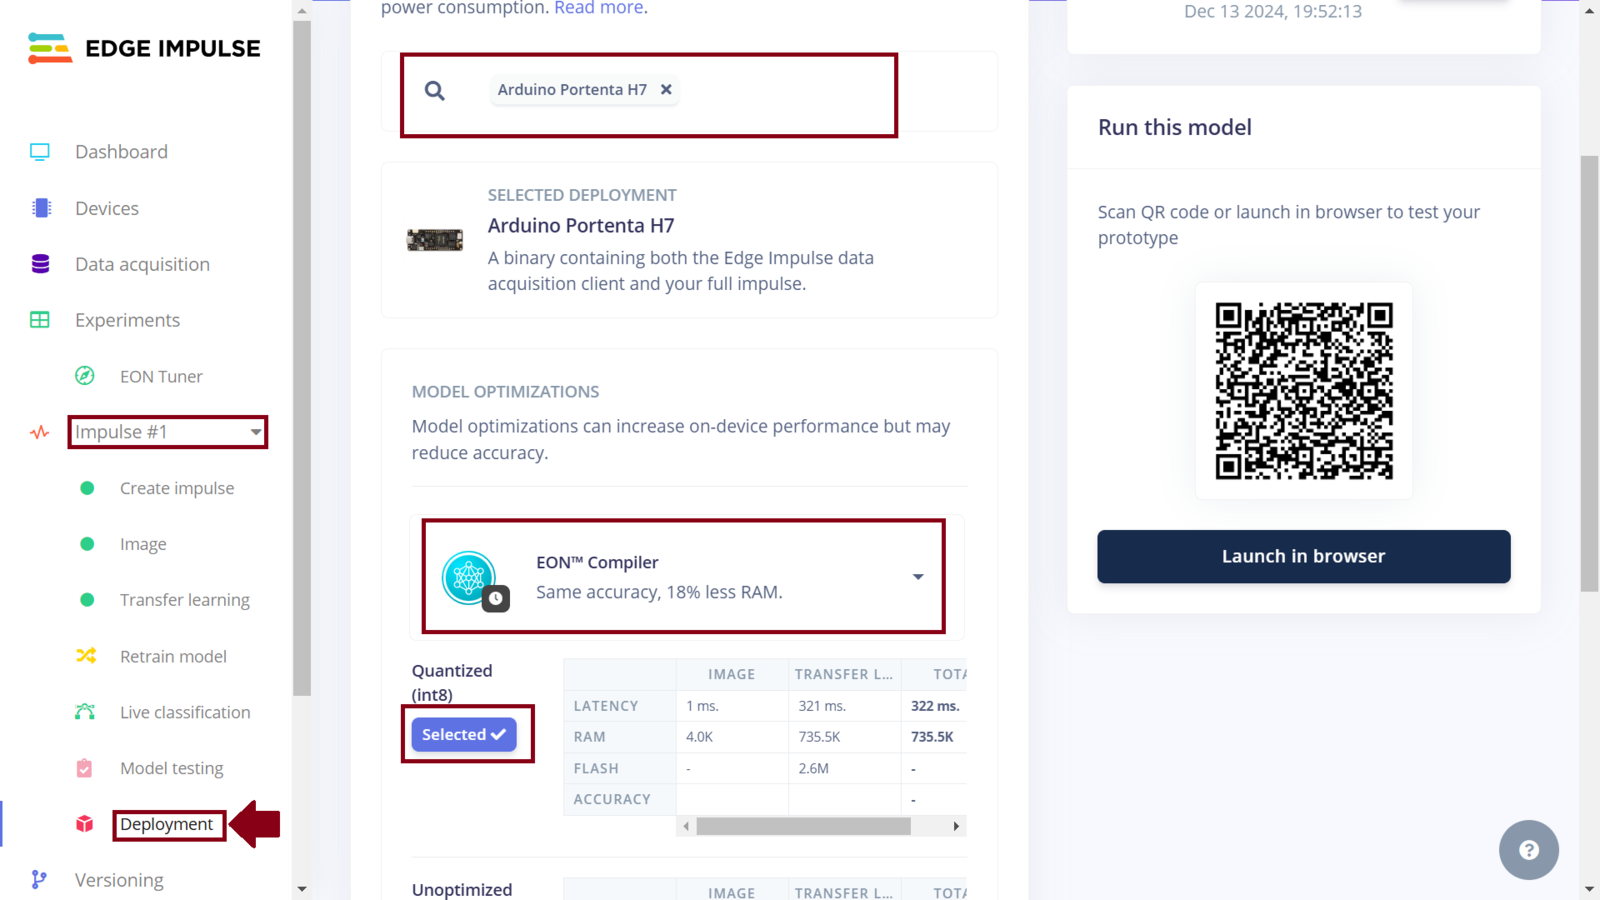Open the help question mark bubble
This screenshot has width=1600, height=900.
point(1528,850)
